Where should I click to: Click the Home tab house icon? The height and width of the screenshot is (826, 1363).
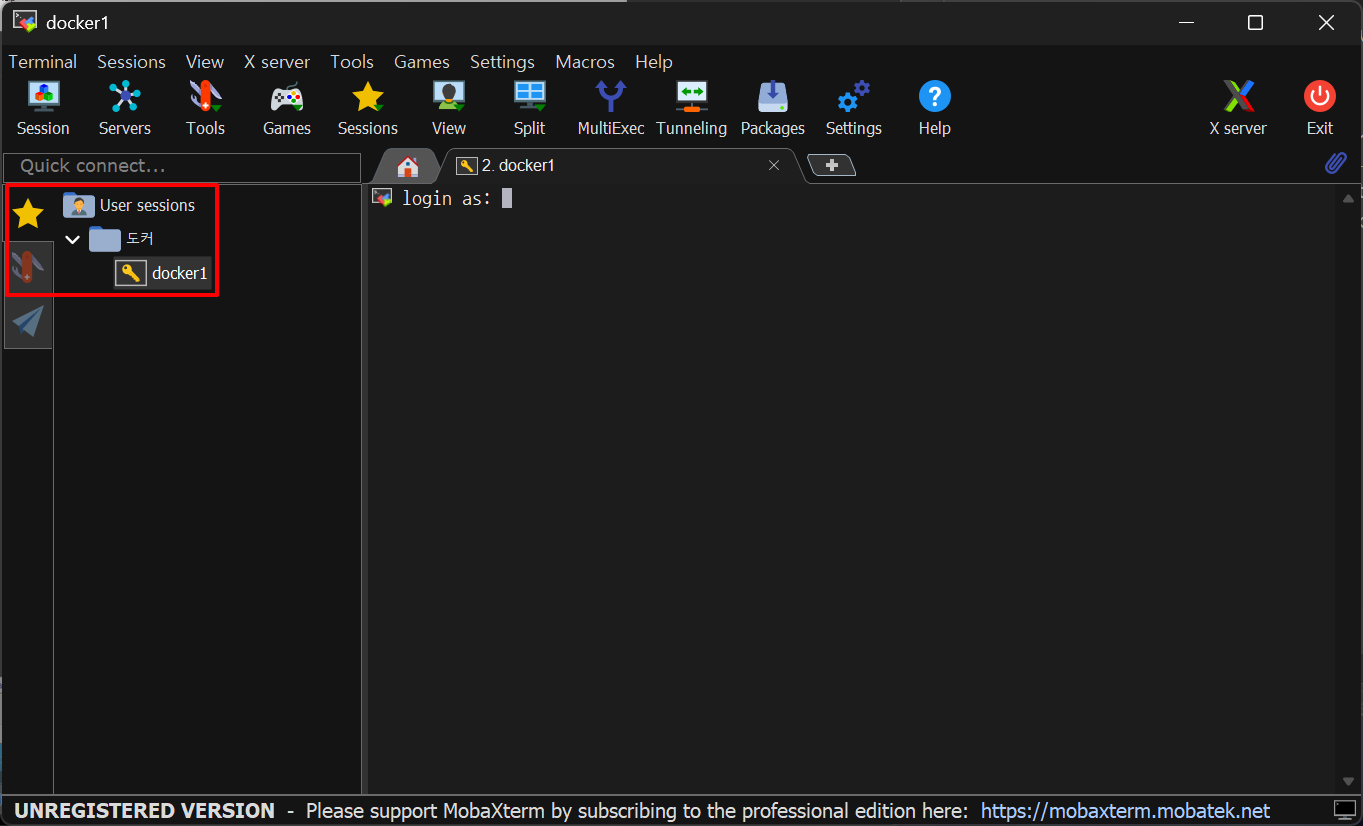(x=407, y=166)
